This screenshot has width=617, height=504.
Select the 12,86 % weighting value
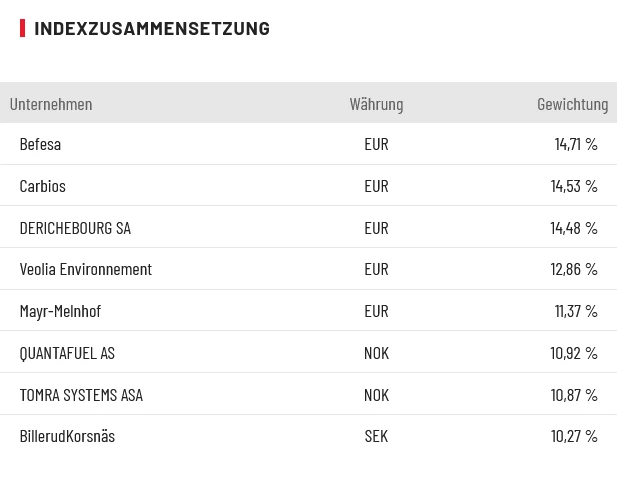click(574, 269)
